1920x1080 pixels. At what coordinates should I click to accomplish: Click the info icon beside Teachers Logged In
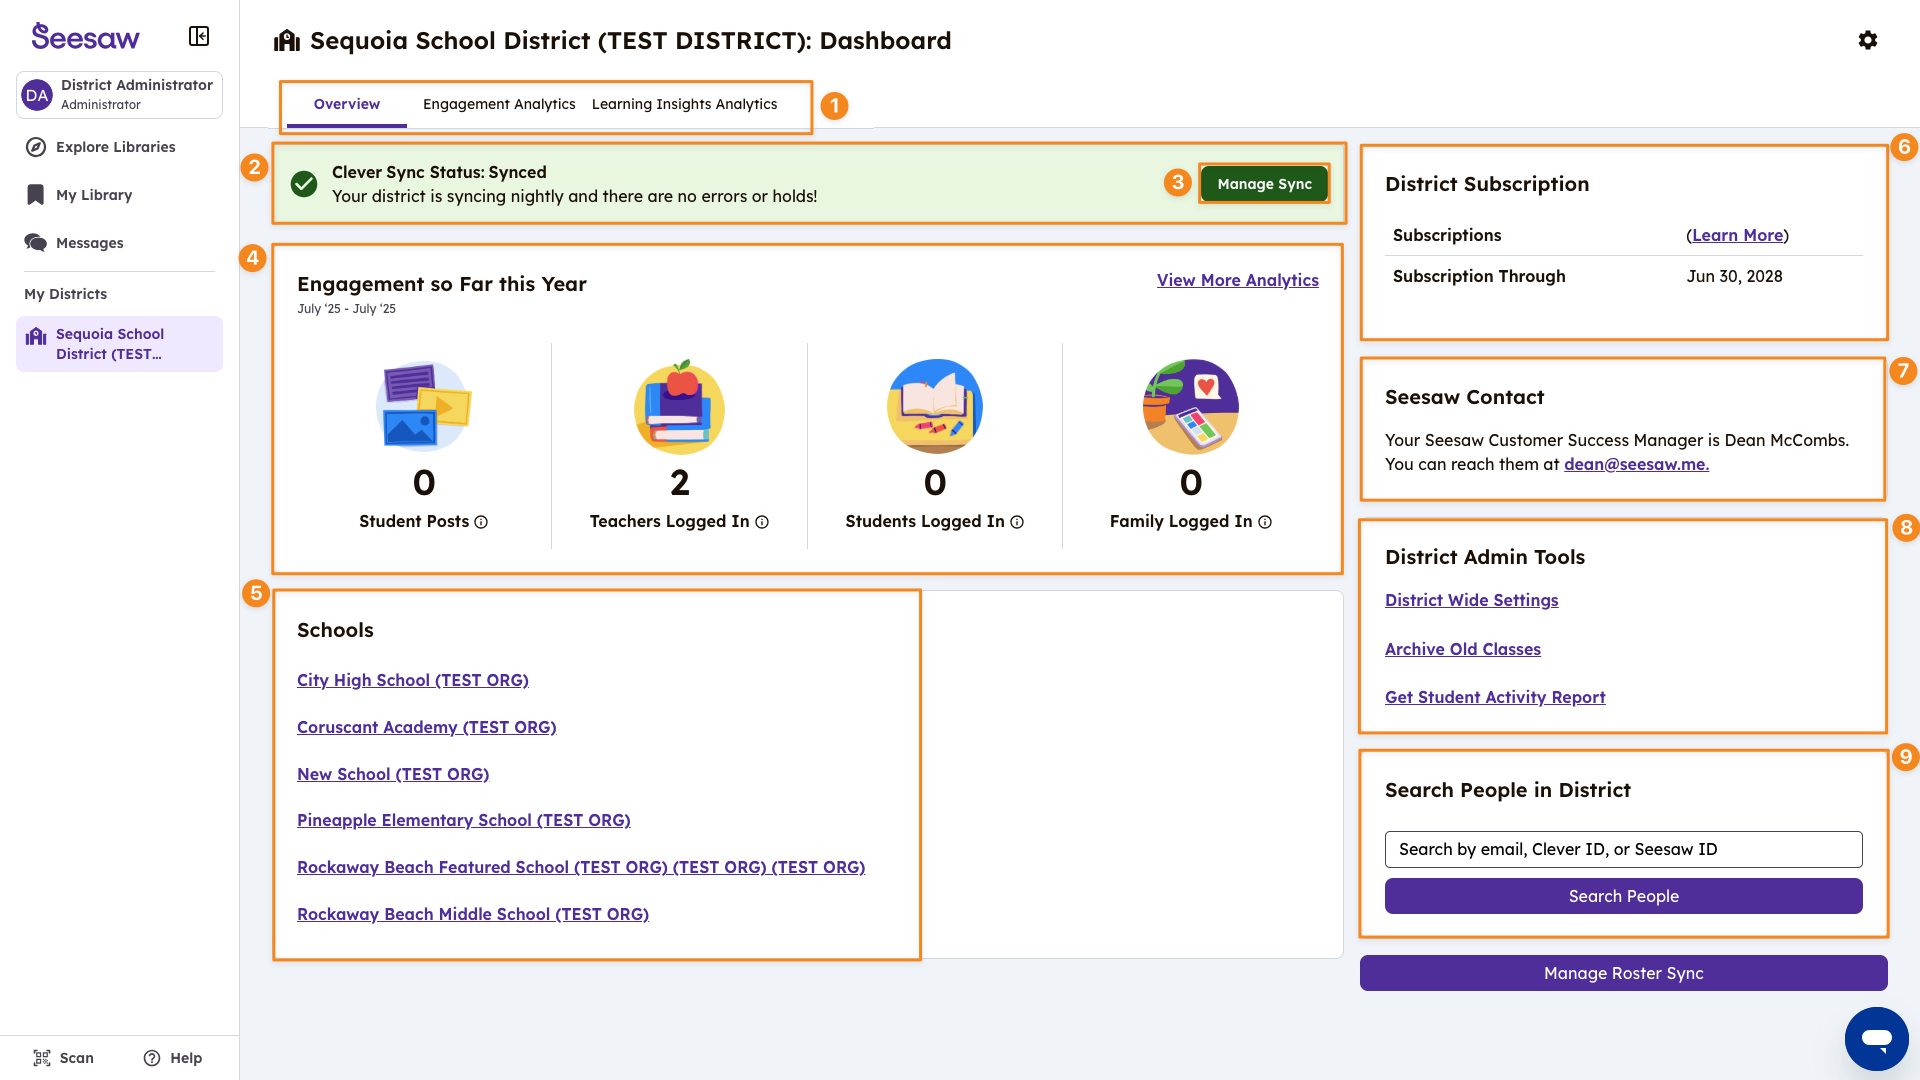[x=762, y=522]
